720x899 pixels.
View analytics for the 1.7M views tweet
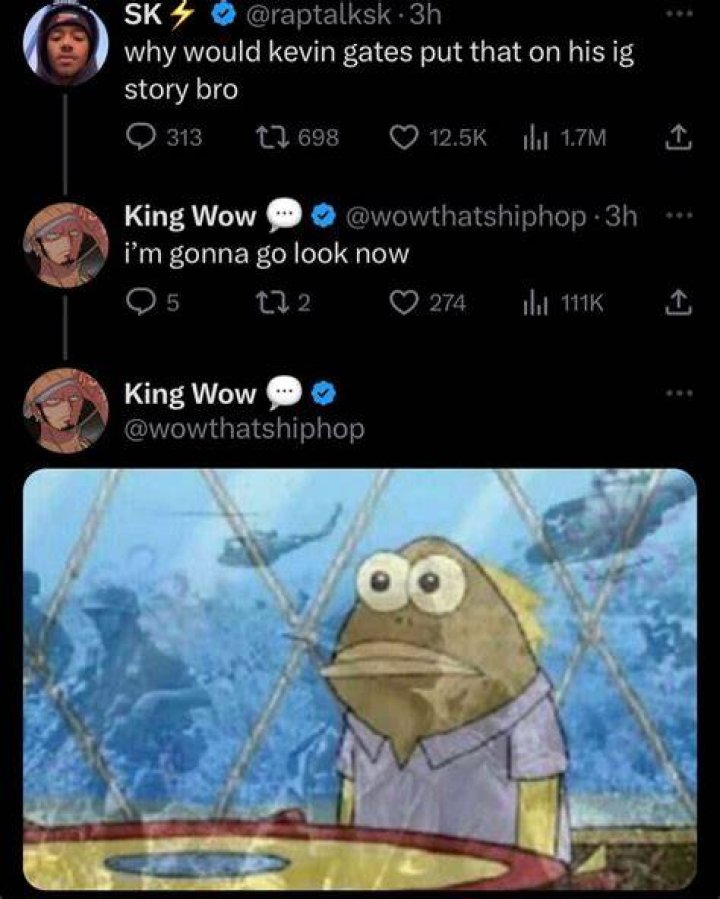coord(564,138)
